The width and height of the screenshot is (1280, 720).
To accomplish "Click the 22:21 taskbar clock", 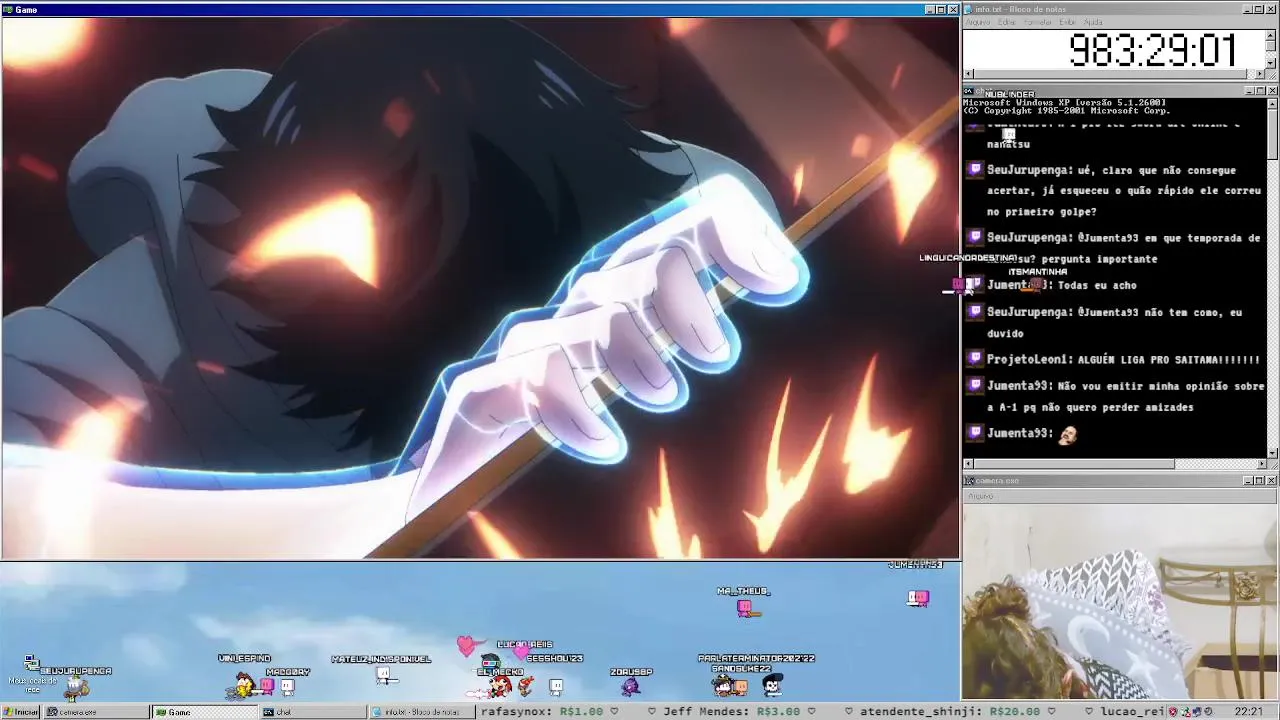I will click(1248, 712).
